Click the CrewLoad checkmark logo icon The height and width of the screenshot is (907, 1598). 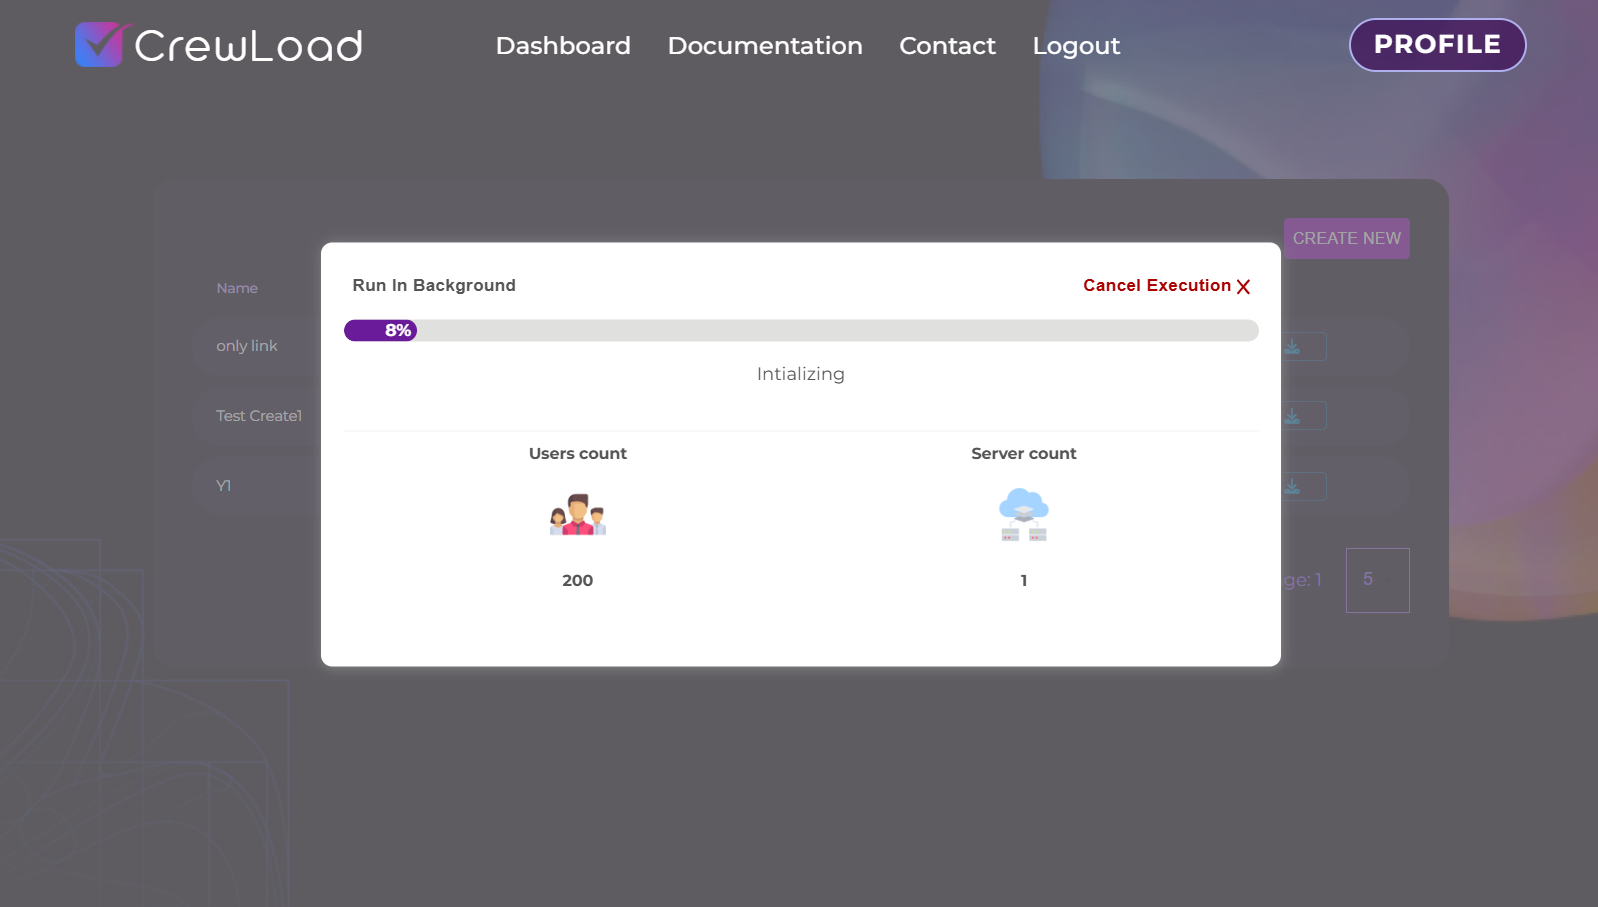98,45
